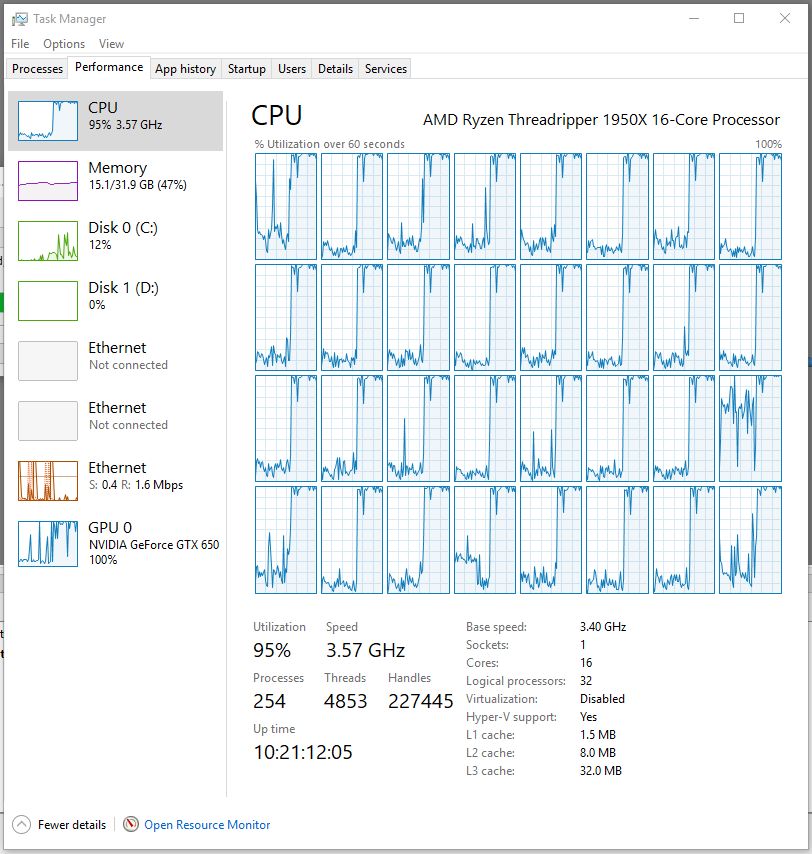Open the File menu
This screenshot has height=854, width=812.
coord(20,44)
